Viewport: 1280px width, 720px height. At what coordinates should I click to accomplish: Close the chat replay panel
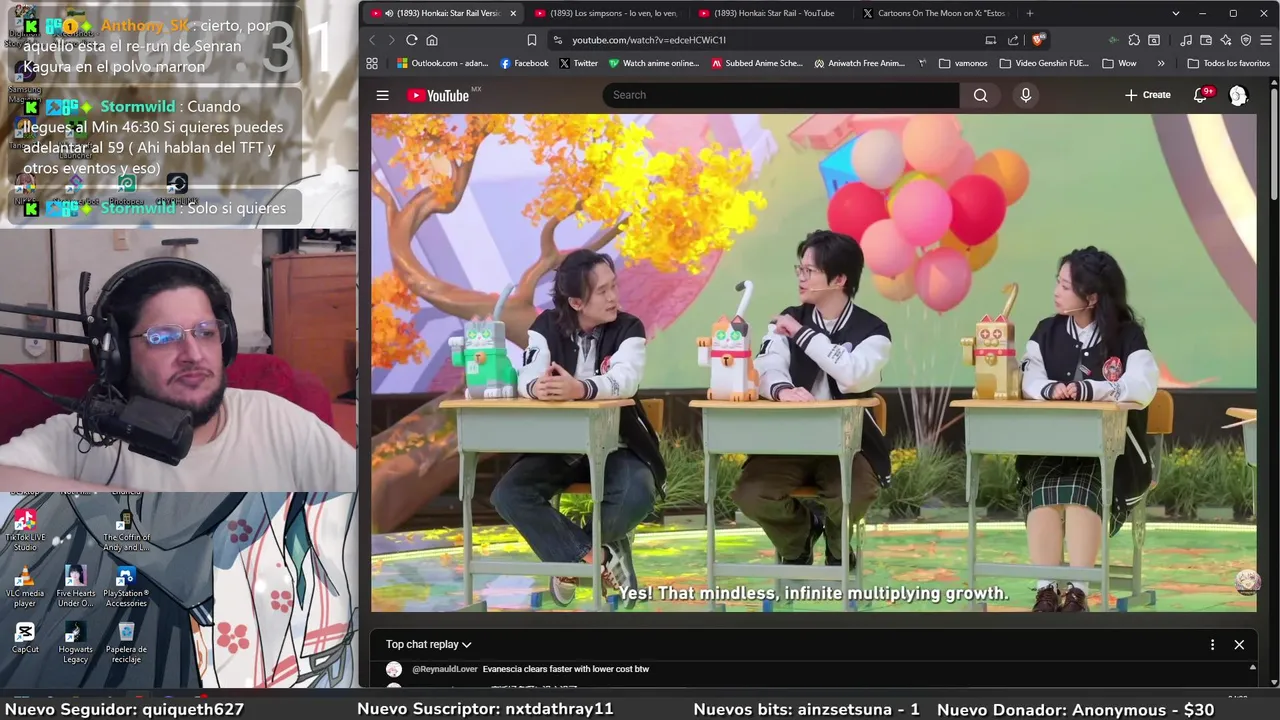1239,645
